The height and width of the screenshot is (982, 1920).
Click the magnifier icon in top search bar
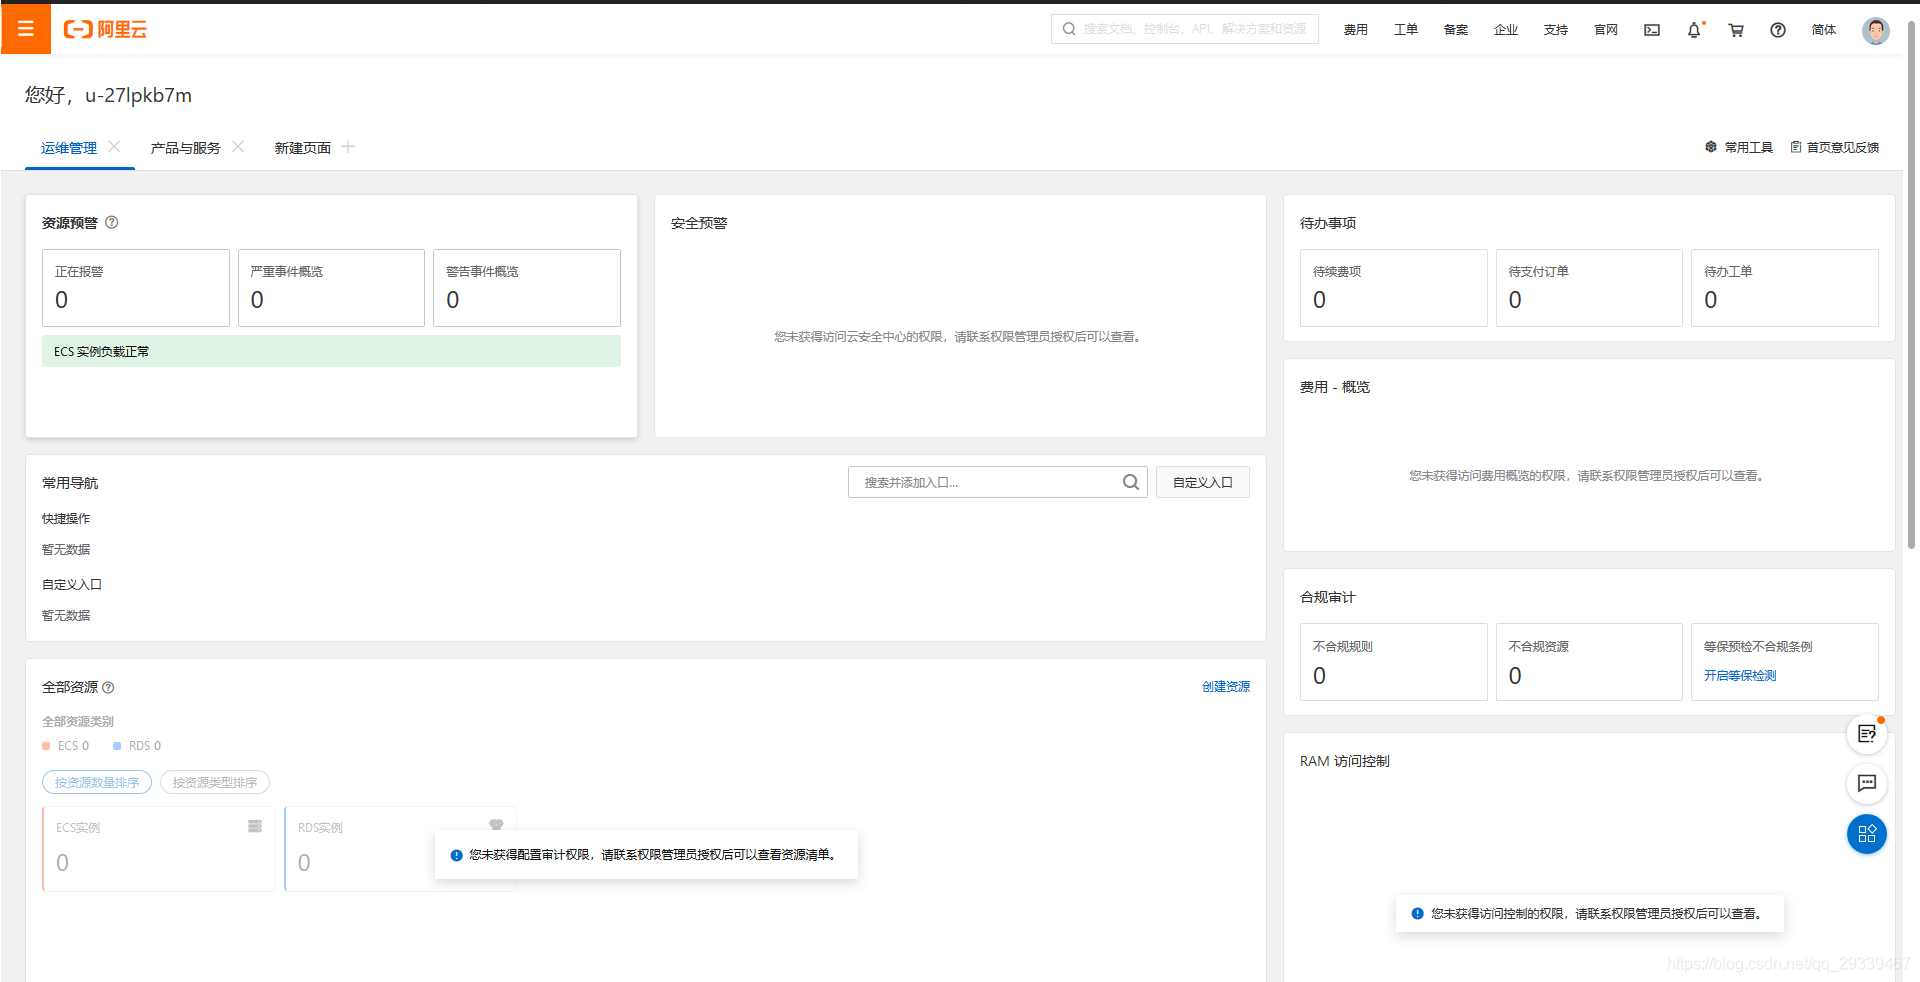point(1069,29)
